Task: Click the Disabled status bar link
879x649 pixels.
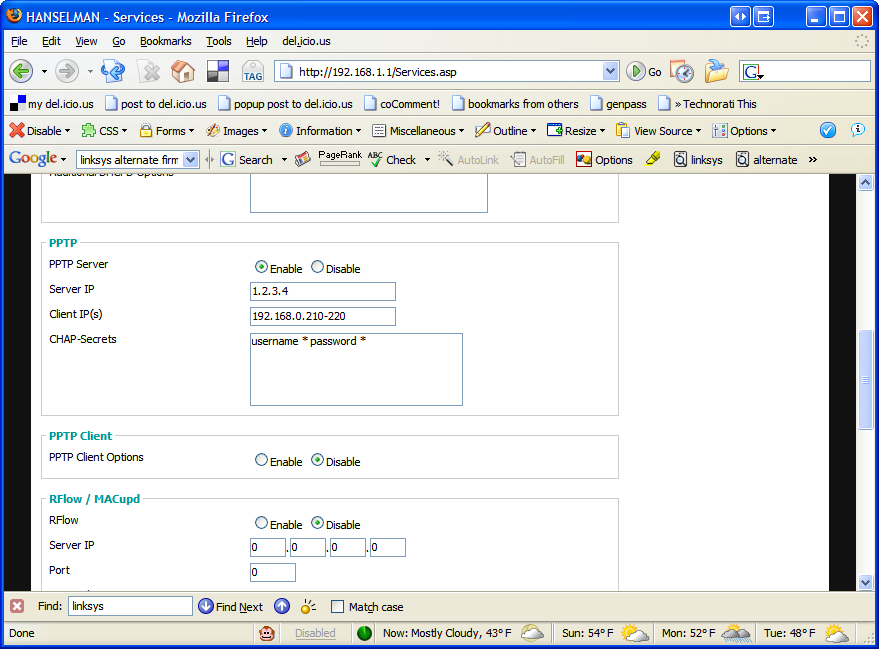Action: click(315, 633)
